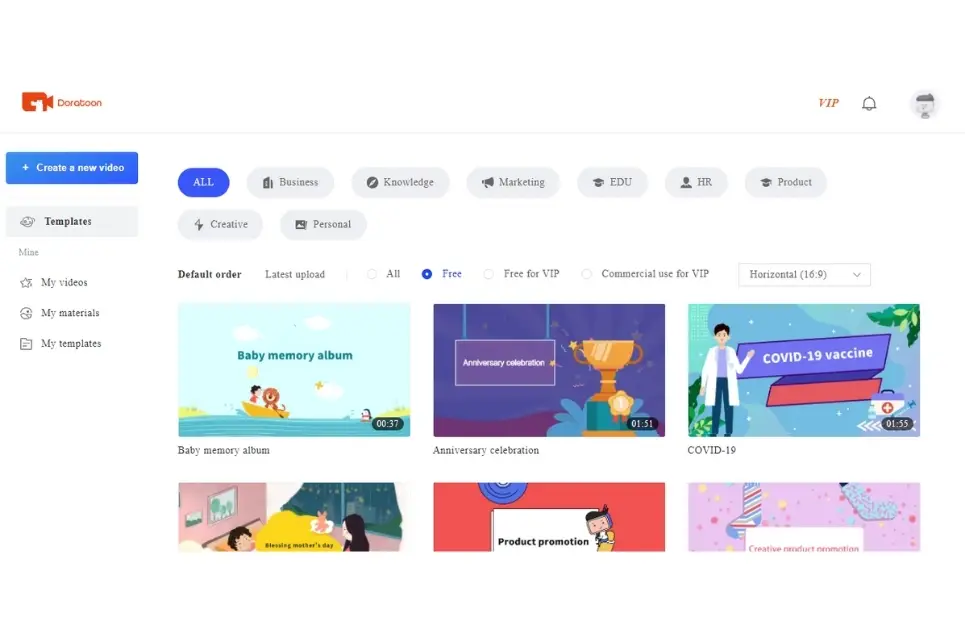965x635 pixels.
Task: Open the VIP link in header
Action: click(x=828, y=103)
